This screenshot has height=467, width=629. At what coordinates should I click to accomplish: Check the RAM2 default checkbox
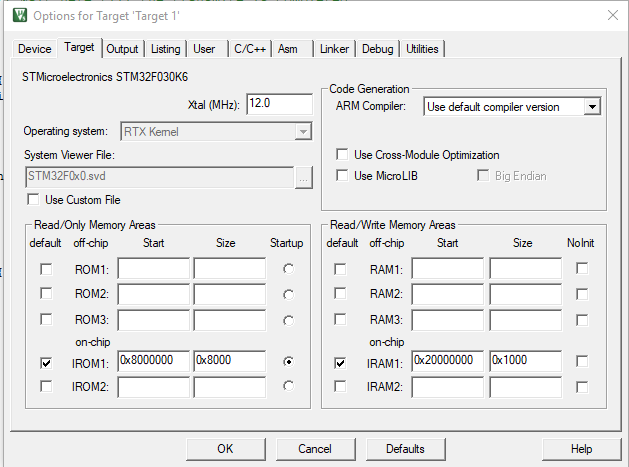point(340,293)
